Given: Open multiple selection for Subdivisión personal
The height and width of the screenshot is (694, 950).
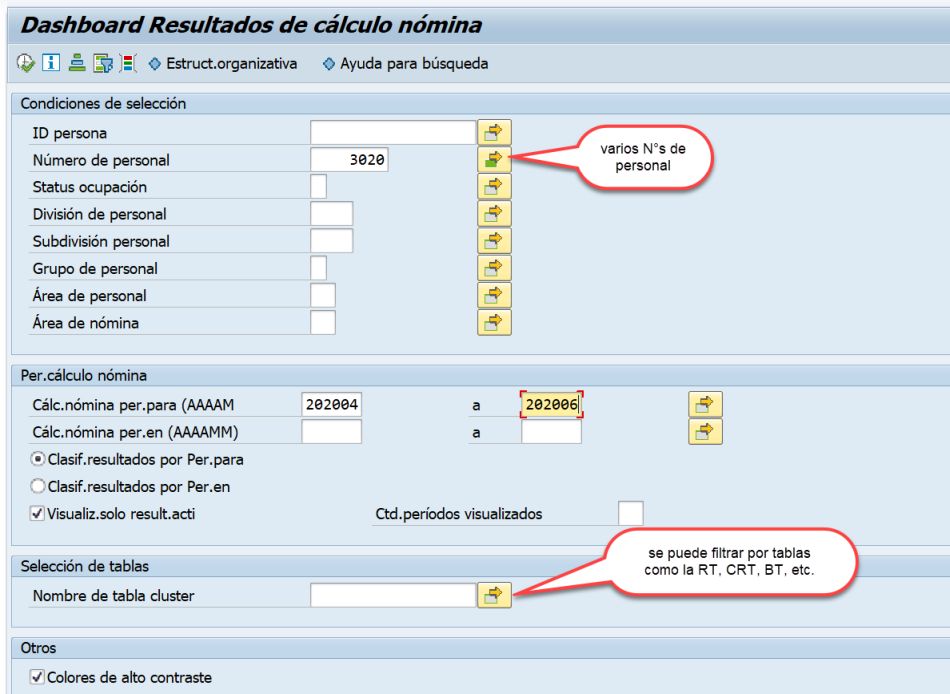Looking at the screenshot, I should tap(494, 241).
